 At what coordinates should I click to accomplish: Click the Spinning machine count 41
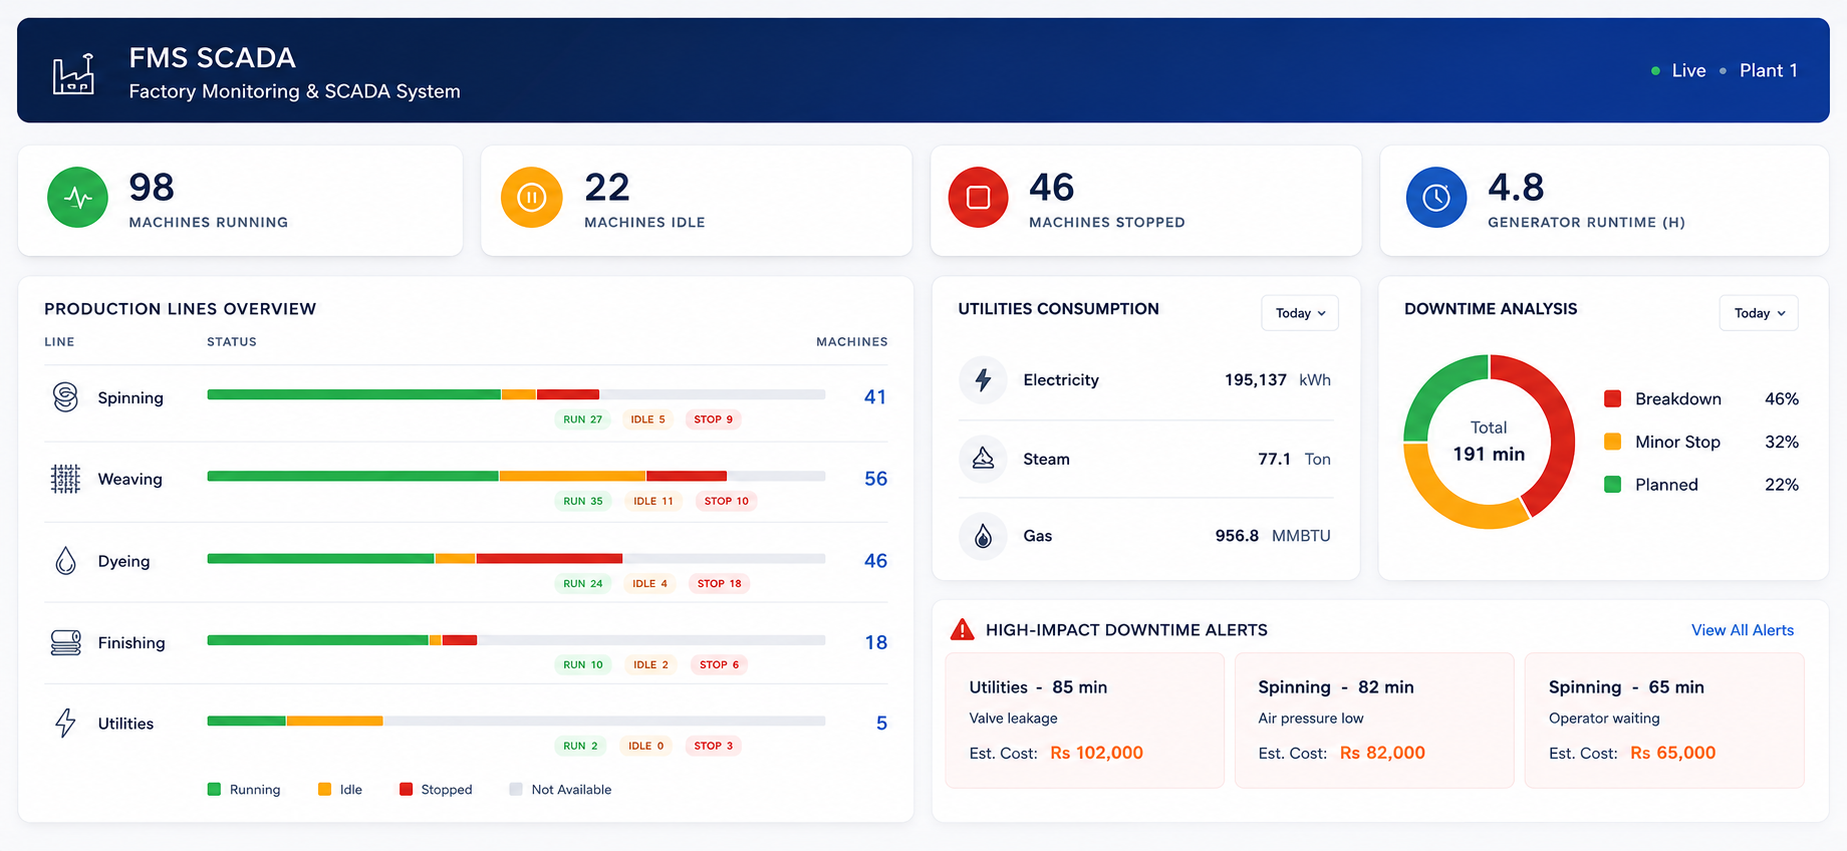[x=875, y=397]
